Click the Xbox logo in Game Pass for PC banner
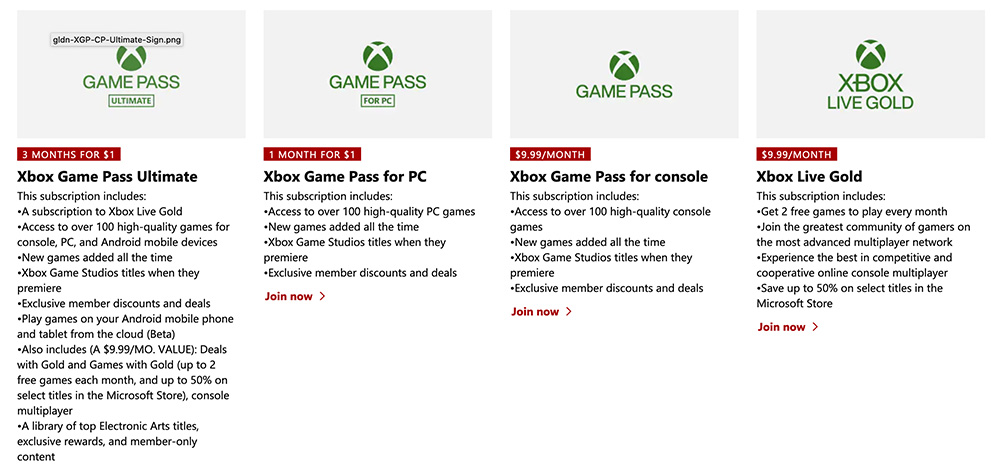The image size is (1000, 465). point(378,56)
